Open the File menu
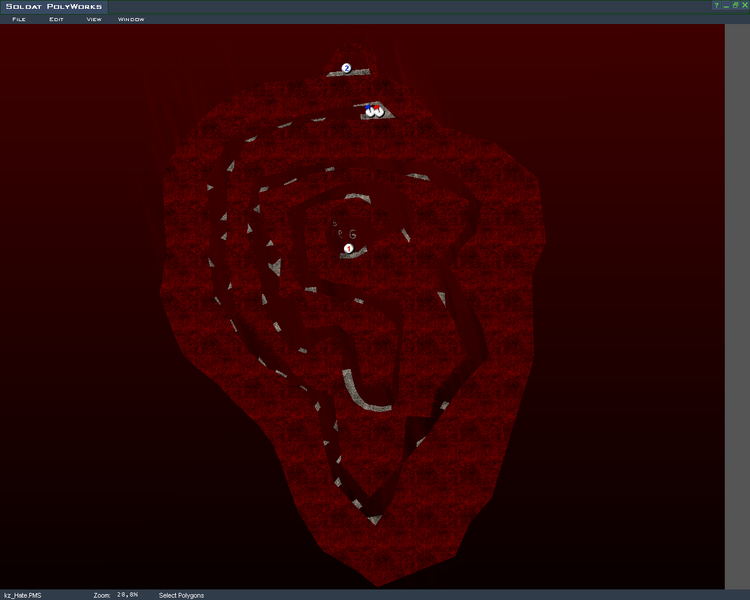 click(x=19, y=19)
